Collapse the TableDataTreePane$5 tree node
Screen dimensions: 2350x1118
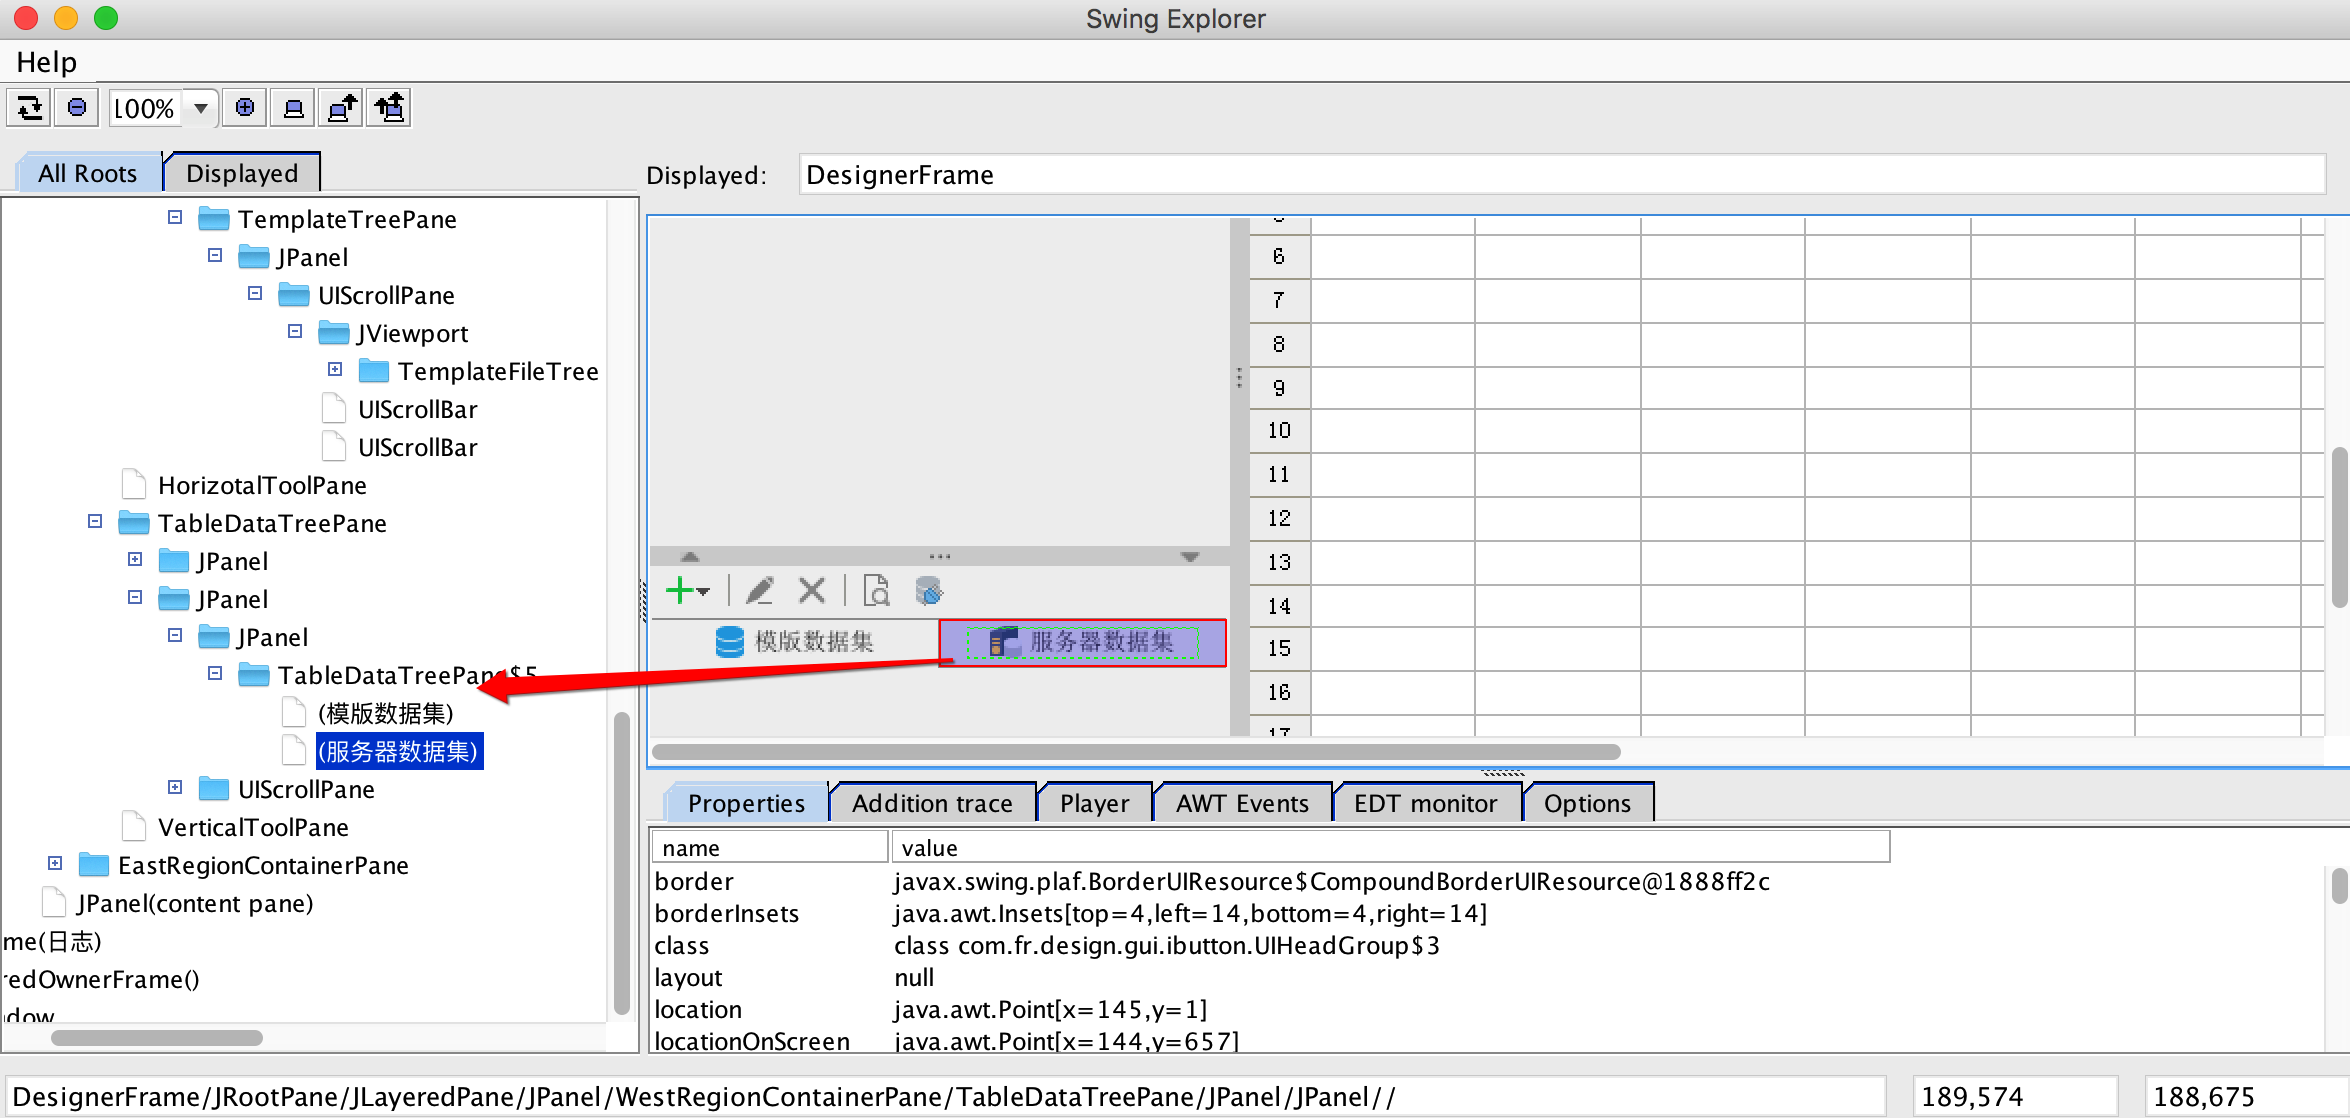(215, 673)
